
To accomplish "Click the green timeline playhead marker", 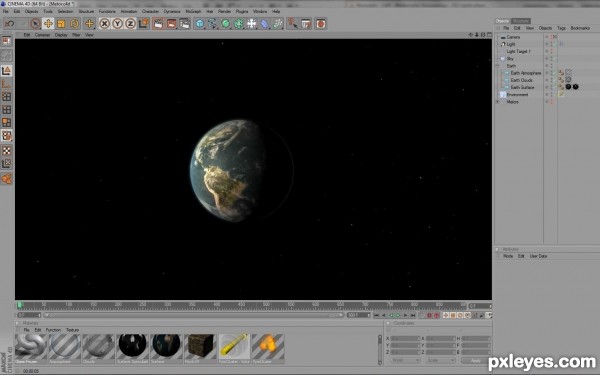I will coord(20,305).
